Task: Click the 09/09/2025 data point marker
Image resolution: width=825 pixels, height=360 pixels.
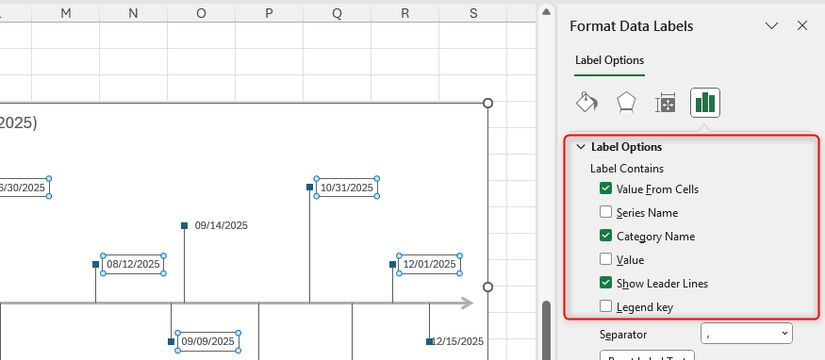Action: point(171,342)
